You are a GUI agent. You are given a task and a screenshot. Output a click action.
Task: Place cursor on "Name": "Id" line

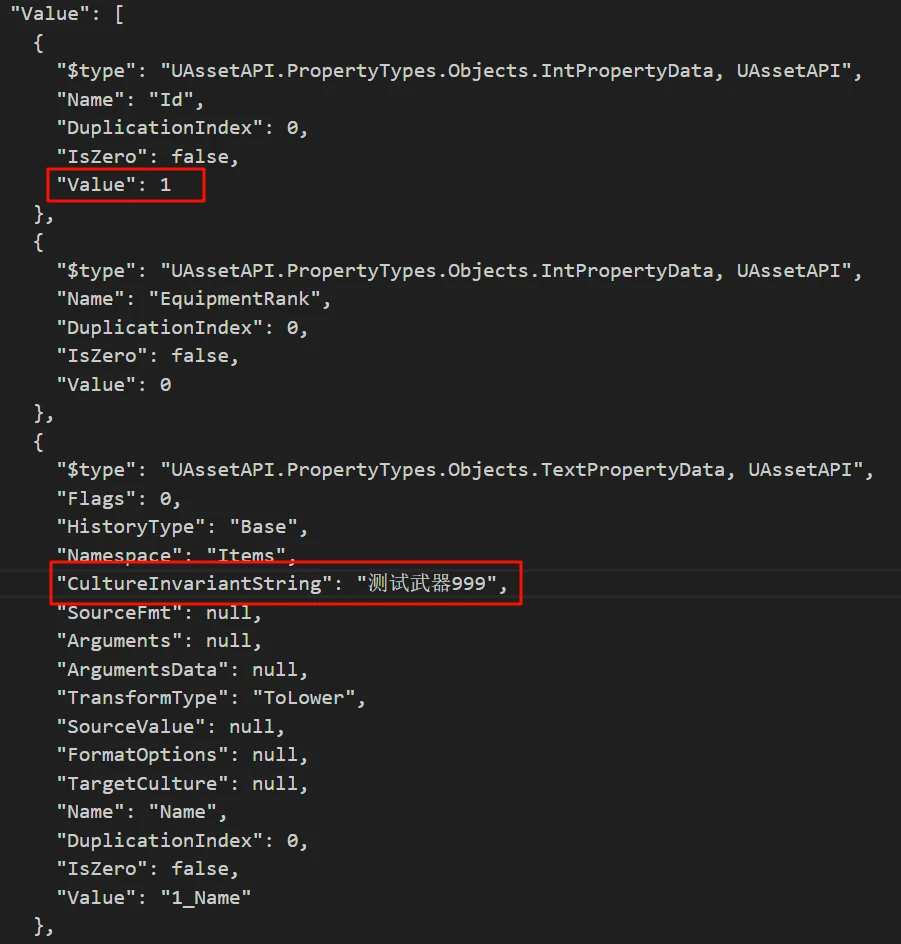[130, 99]
